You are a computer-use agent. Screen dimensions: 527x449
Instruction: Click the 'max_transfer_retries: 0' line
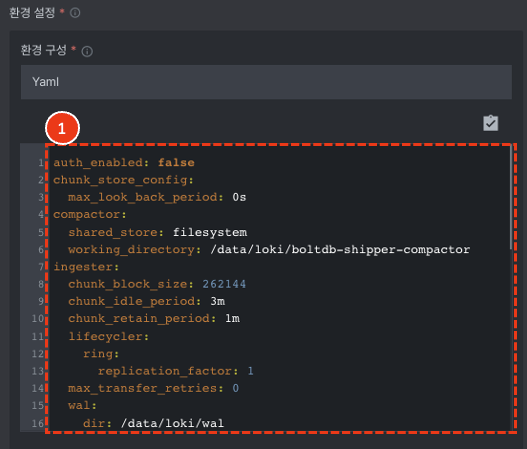[154, 389]
